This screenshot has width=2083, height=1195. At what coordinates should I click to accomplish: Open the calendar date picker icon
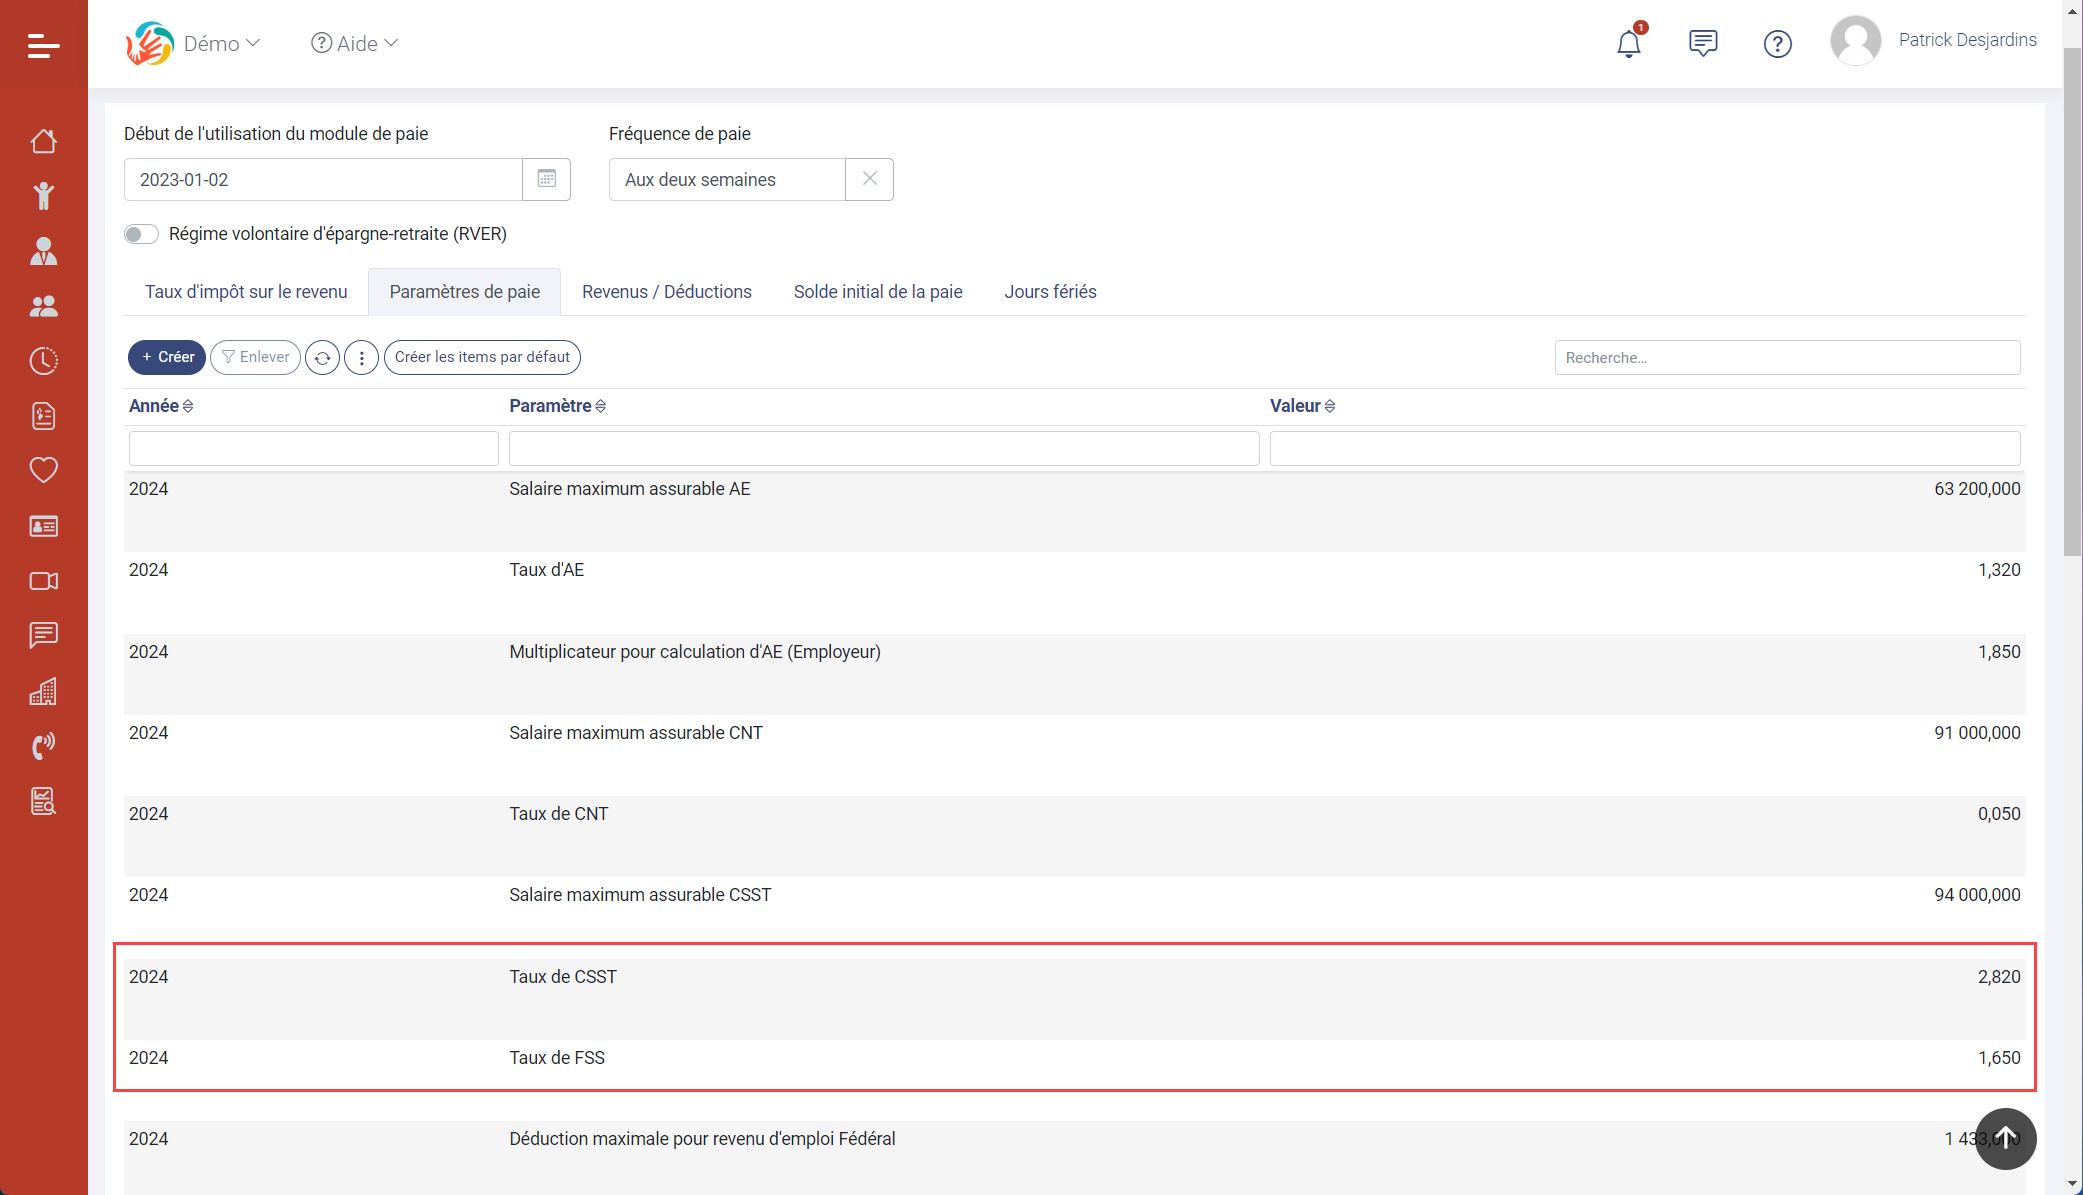click(546, 179)
